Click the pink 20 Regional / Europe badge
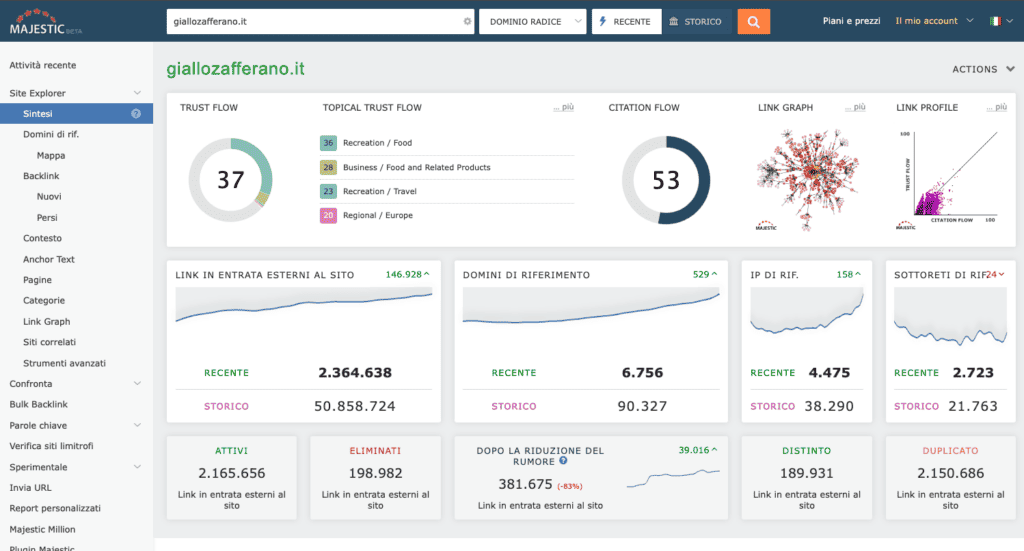1024x551 pixels. click(x=328, y=215)
